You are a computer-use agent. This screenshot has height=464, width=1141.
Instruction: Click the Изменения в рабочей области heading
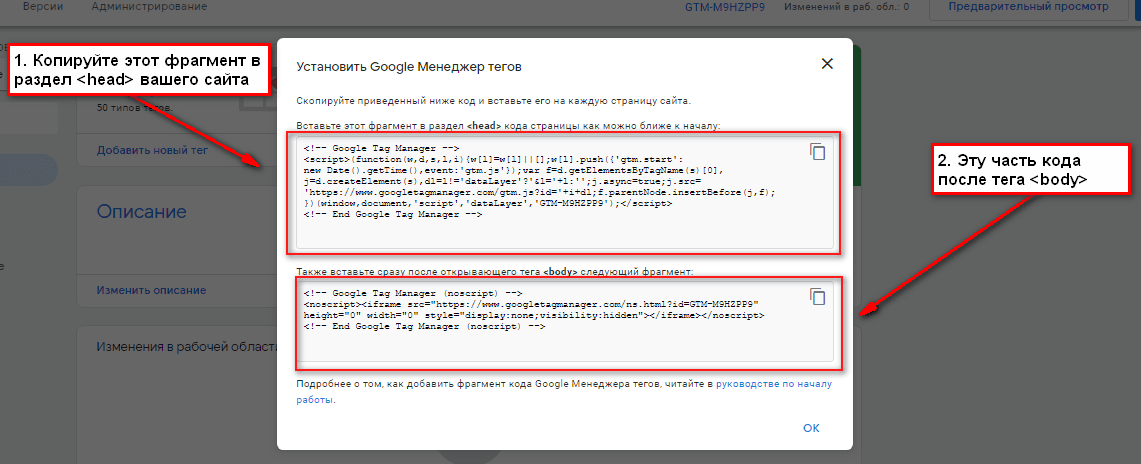tap(186, 347)
